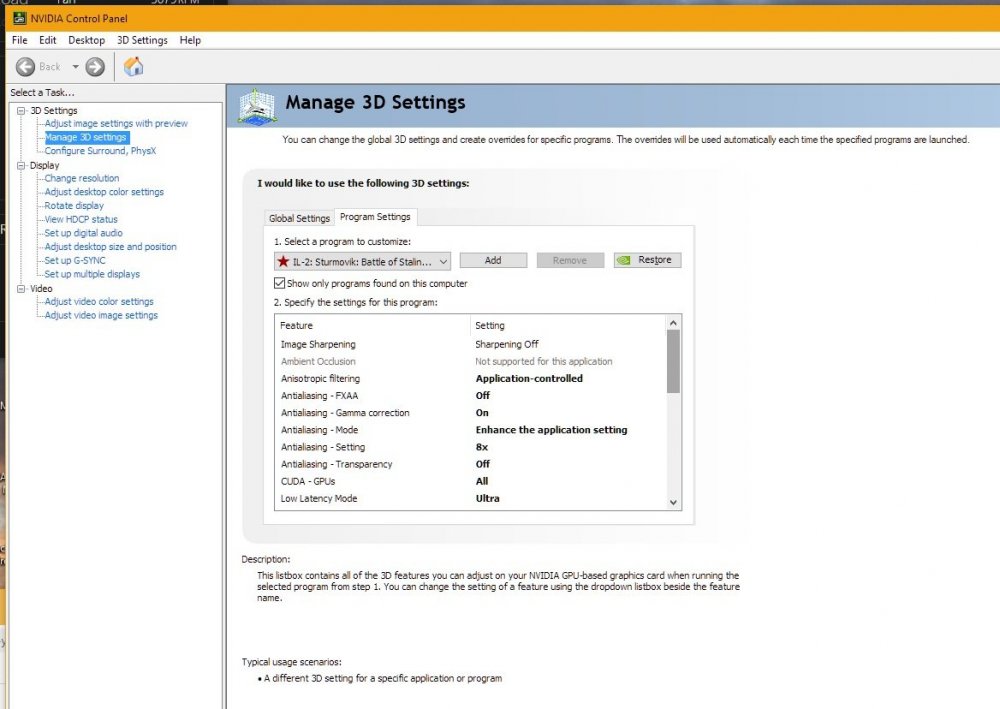Click the NVIDIA Control Panel title bar icon
Screen dimensions: 1000x709
[x=17, y=18]
